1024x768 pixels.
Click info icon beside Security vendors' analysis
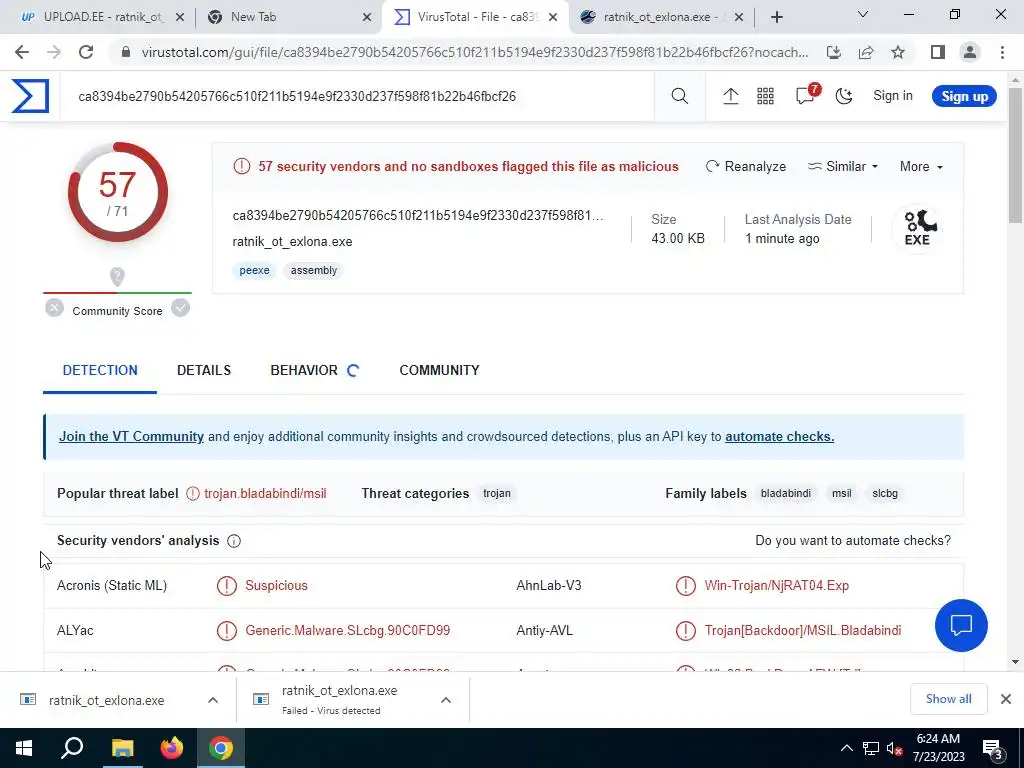(234, 541)
